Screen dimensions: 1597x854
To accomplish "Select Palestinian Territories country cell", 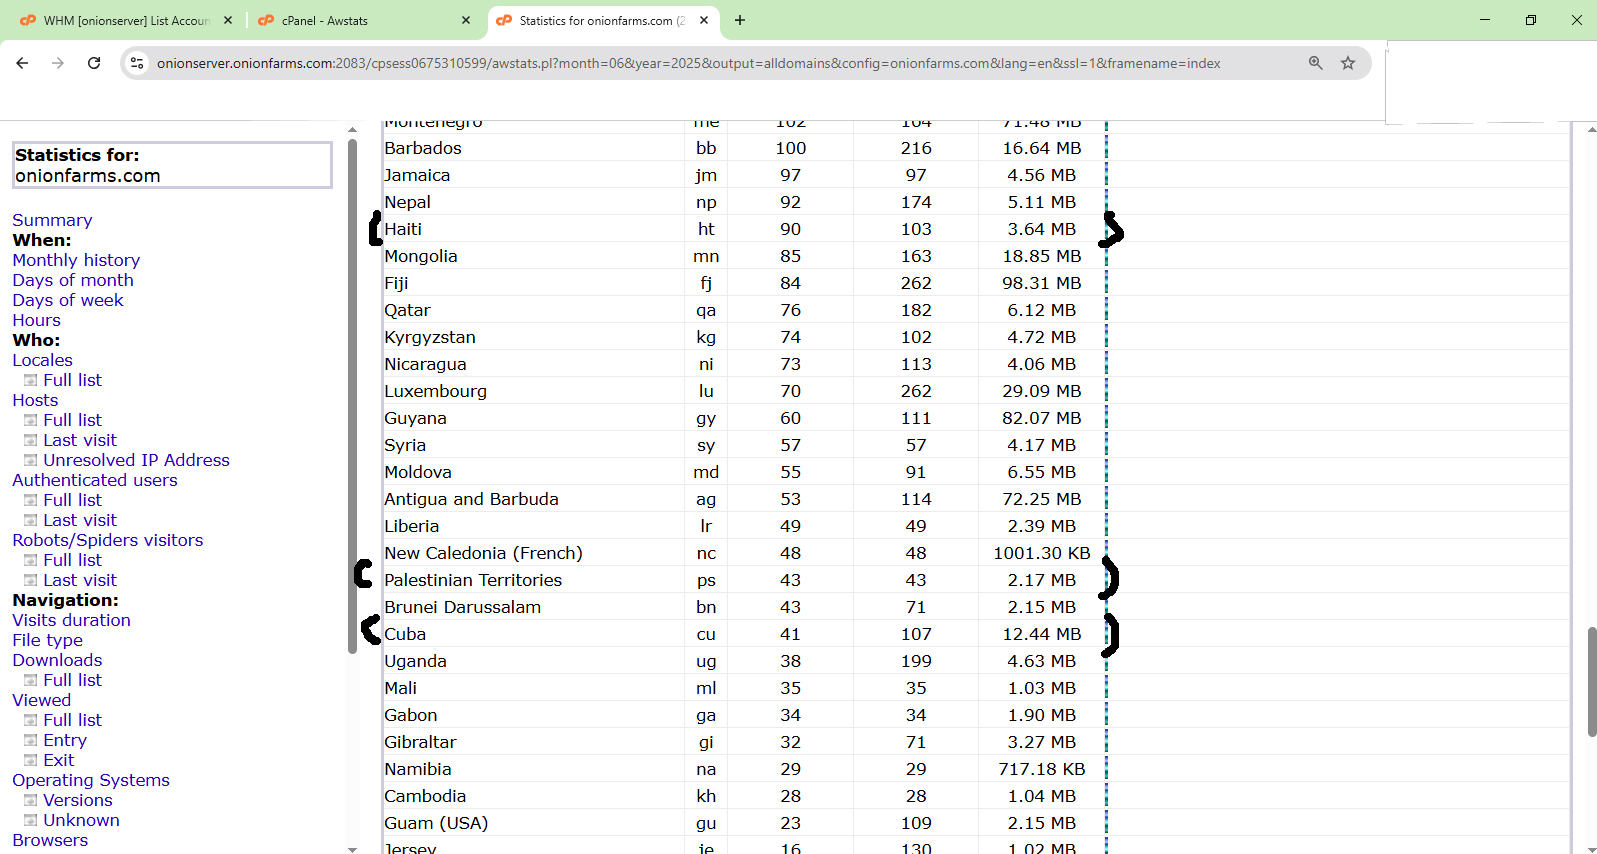I will click(534, 580).
